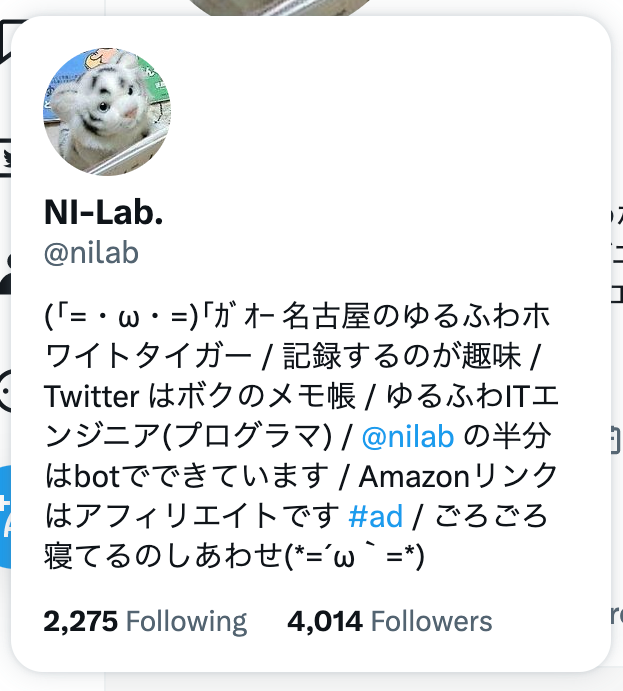
Task: Click the bio text starting with Twitter
Action: point(302,396)
